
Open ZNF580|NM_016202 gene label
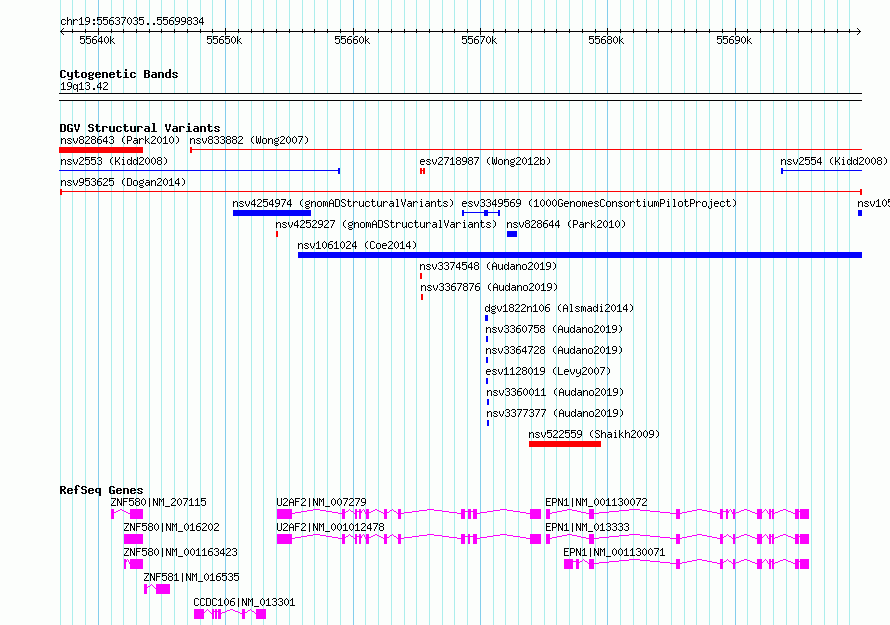point(171,527)
